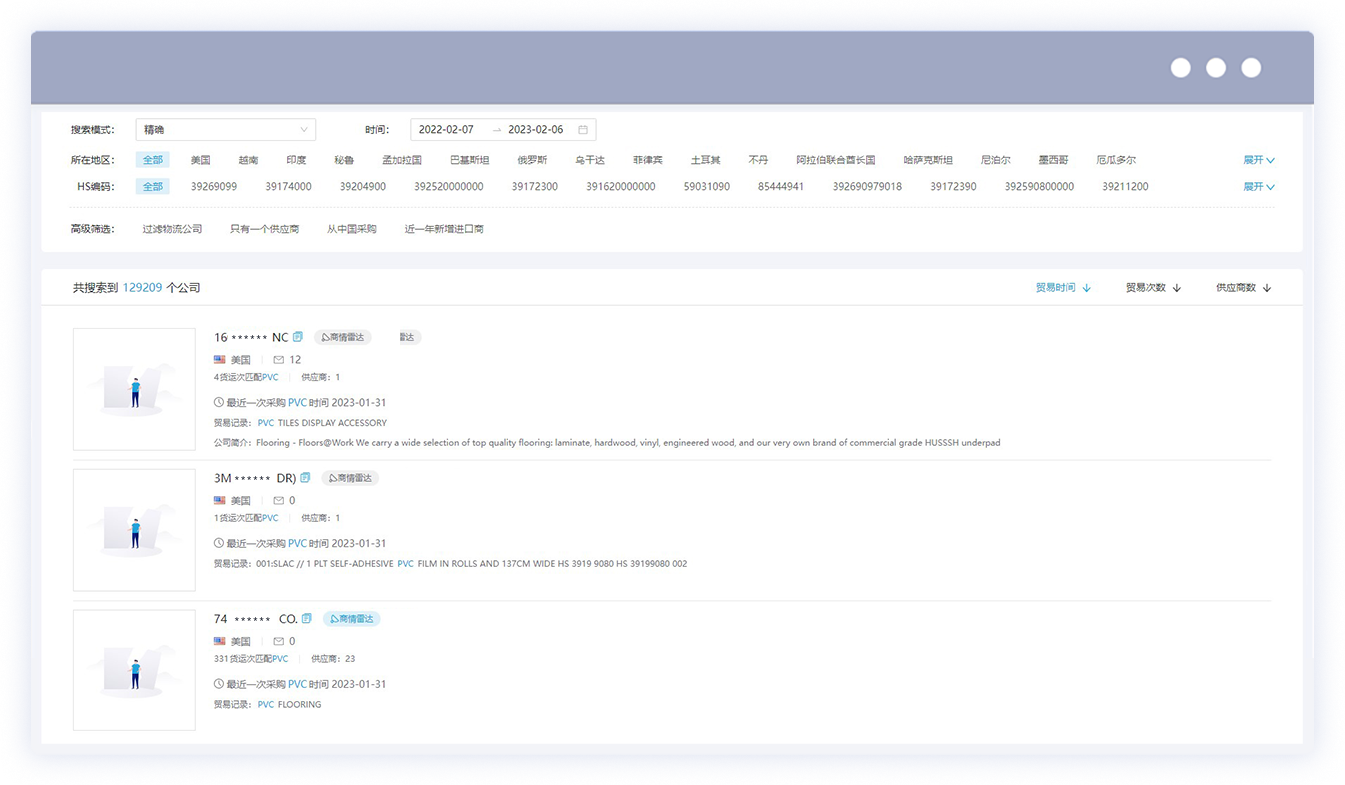The image size is (1345, 785).
Task: Click mail icon in 74 ****** CO. row
Action: click(x=279, y=641)
